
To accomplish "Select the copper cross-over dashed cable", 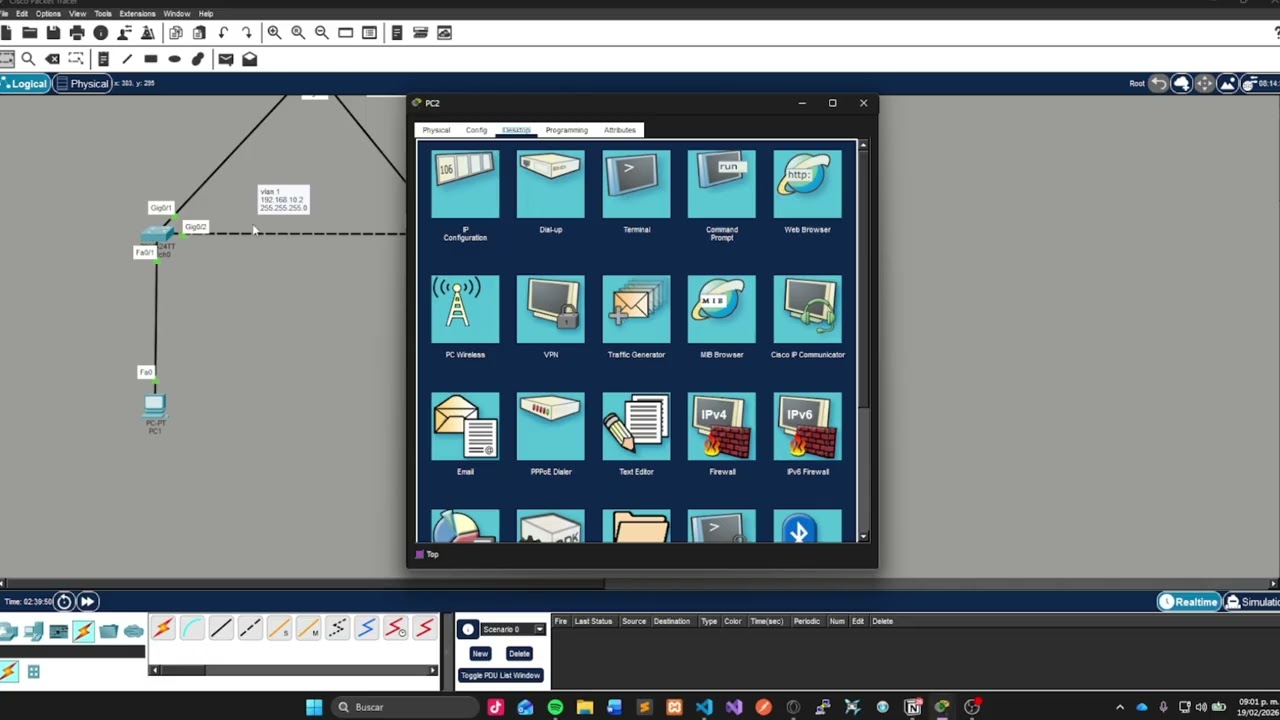I will point(250,628).
